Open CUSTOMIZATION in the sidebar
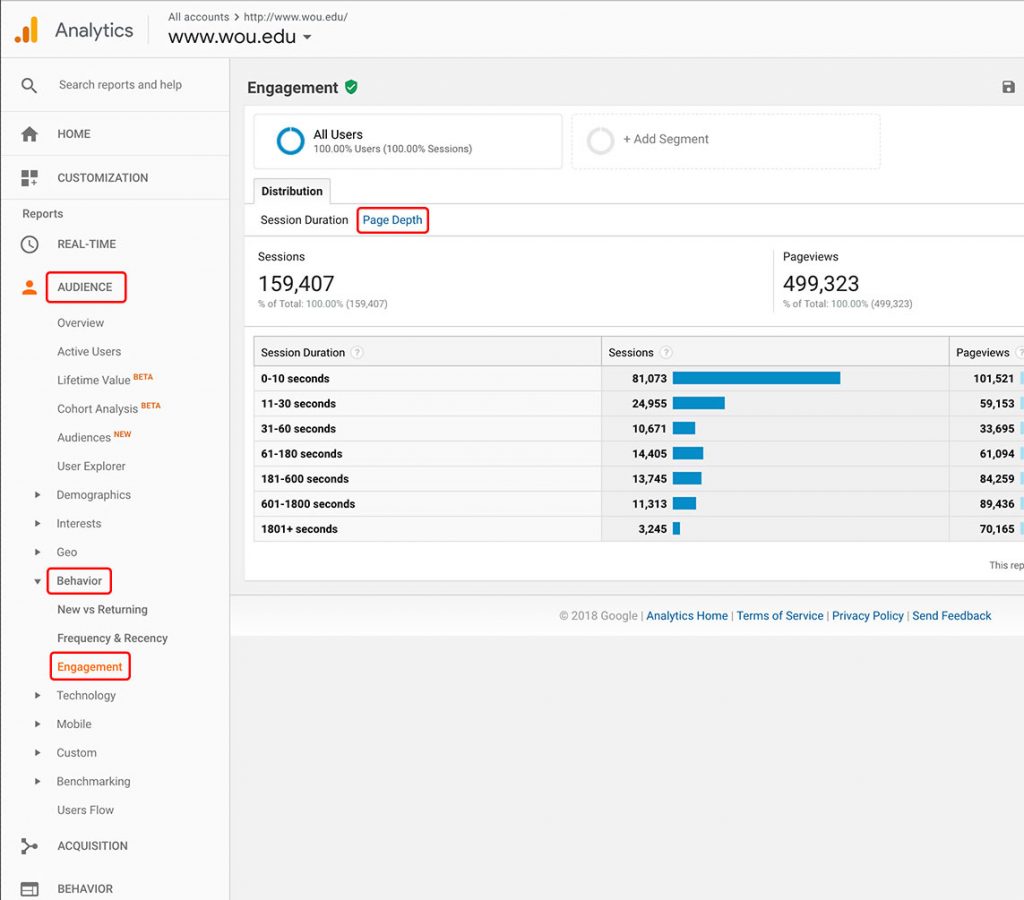The width and height of the screenshot is (1024, 900). (103, 178)
